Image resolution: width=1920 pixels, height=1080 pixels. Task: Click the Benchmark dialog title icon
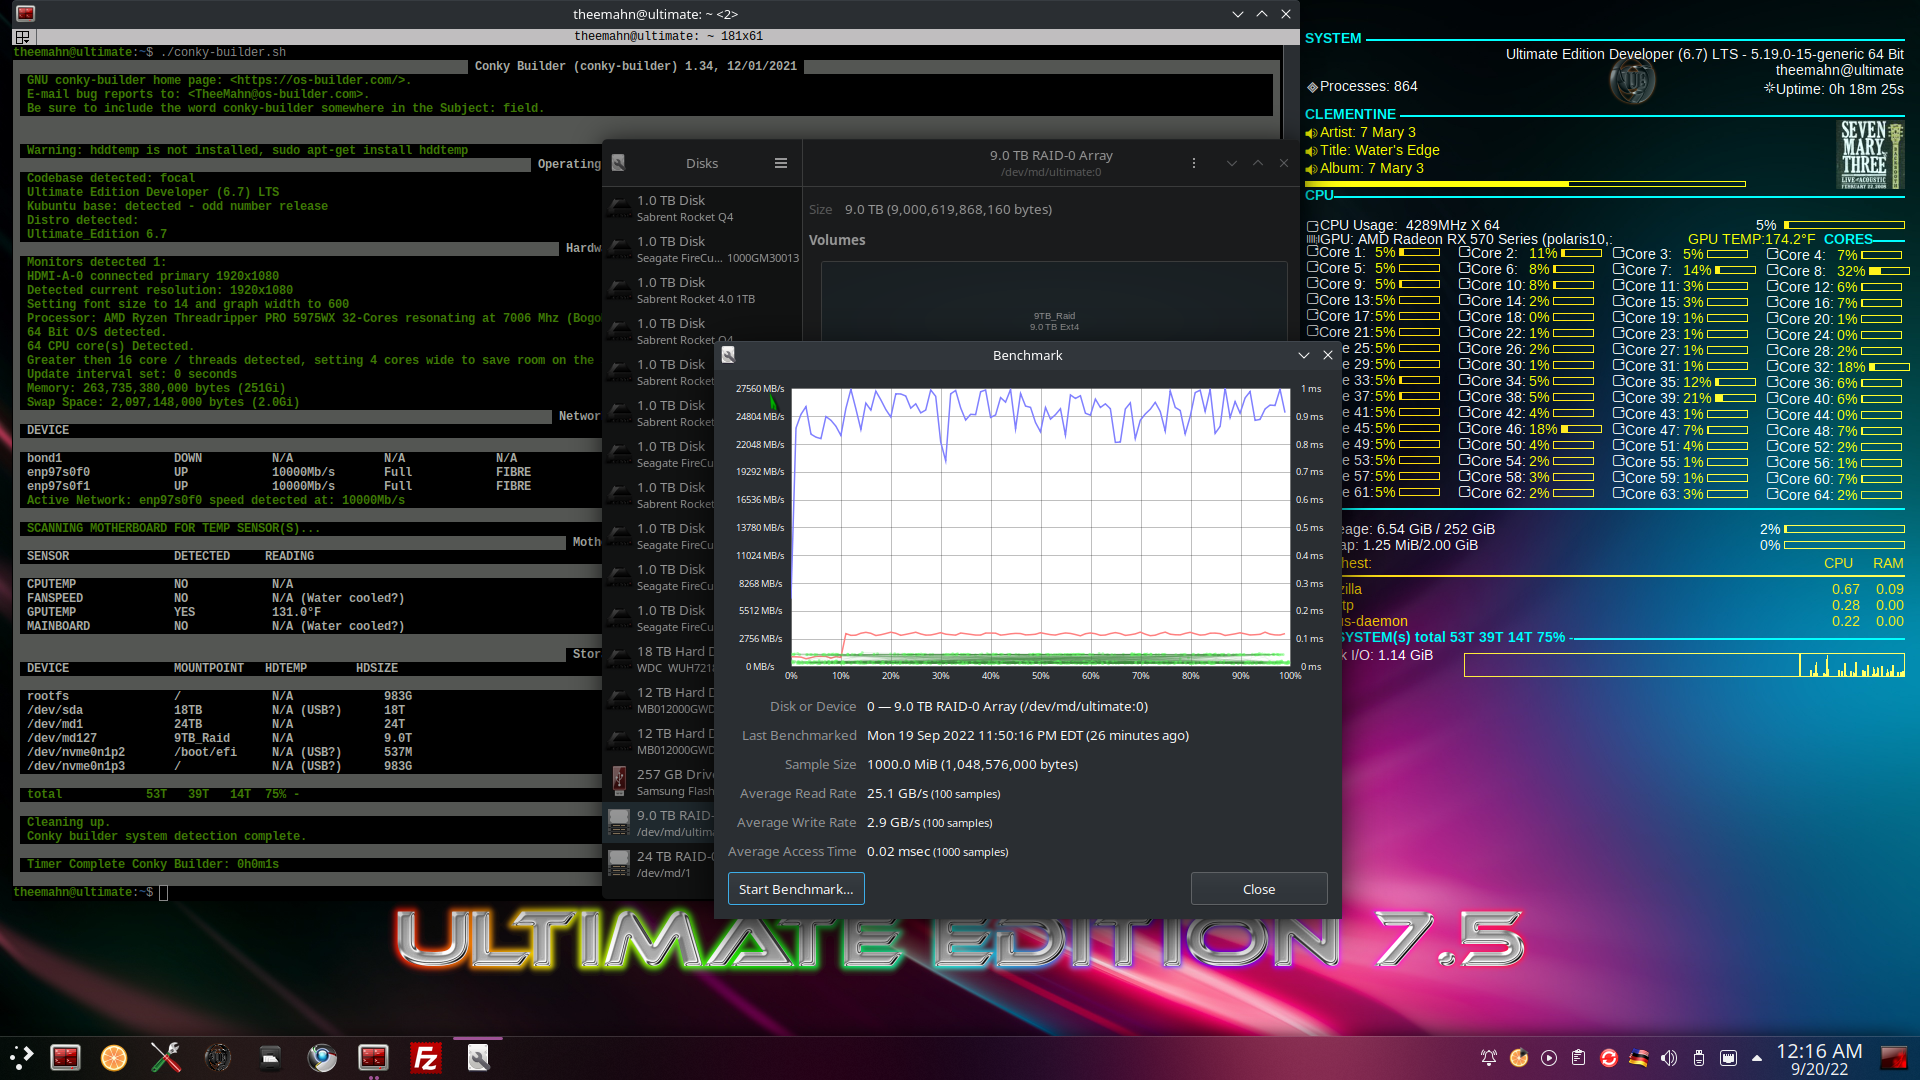(728, 355)
